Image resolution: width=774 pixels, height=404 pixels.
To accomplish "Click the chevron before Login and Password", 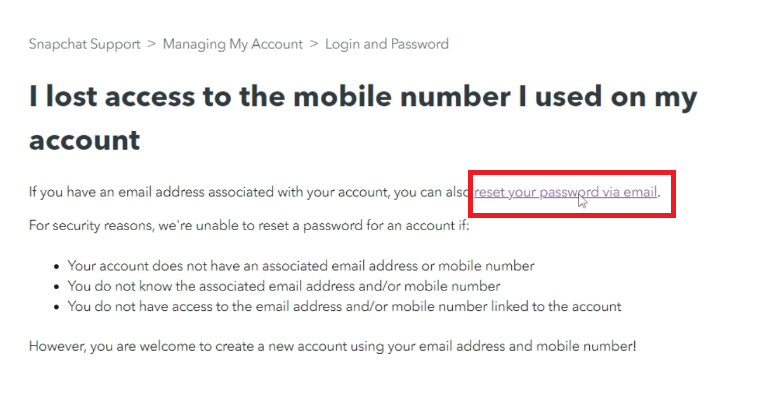I will coord(314,44).
